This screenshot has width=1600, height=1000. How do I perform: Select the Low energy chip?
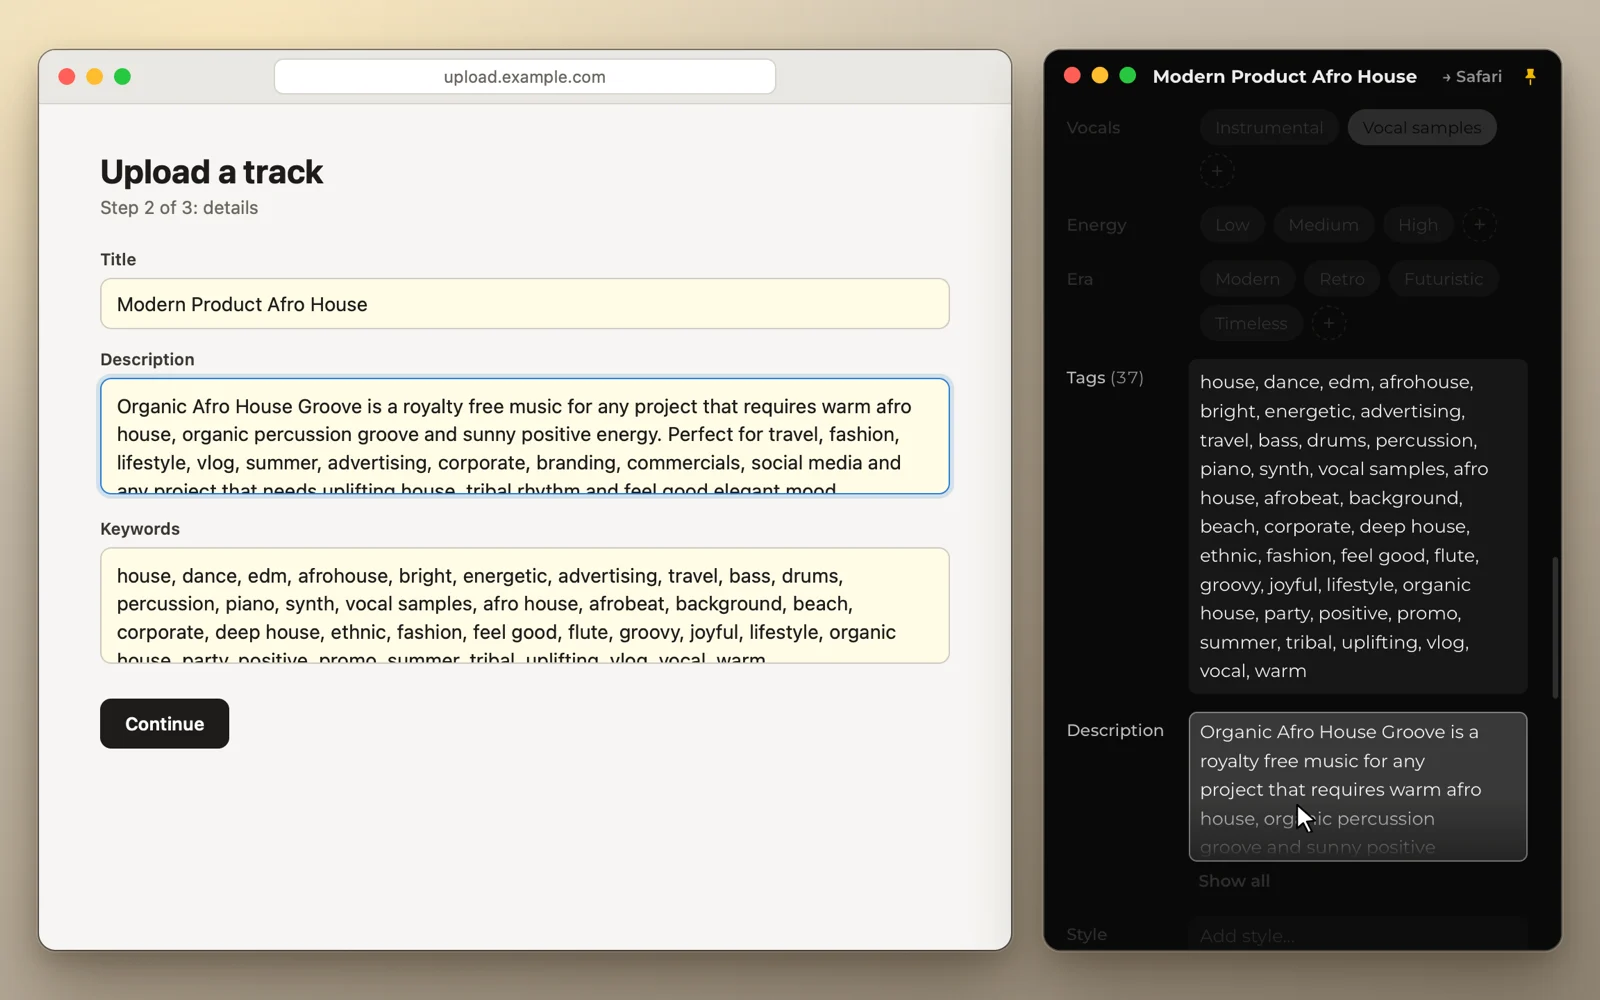1232,225
